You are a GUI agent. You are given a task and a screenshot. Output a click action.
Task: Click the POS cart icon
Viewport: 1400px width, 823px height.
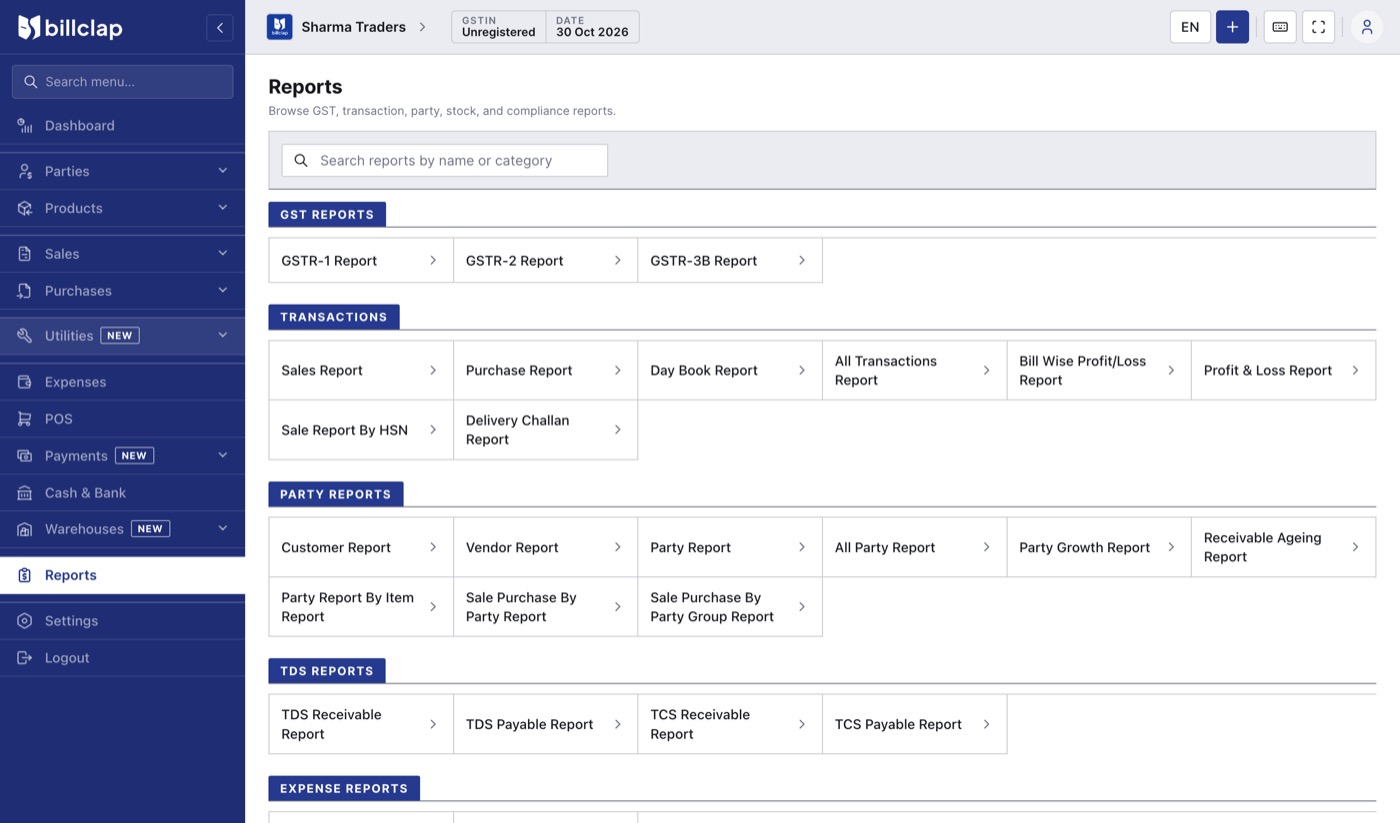tap(25, 419)
